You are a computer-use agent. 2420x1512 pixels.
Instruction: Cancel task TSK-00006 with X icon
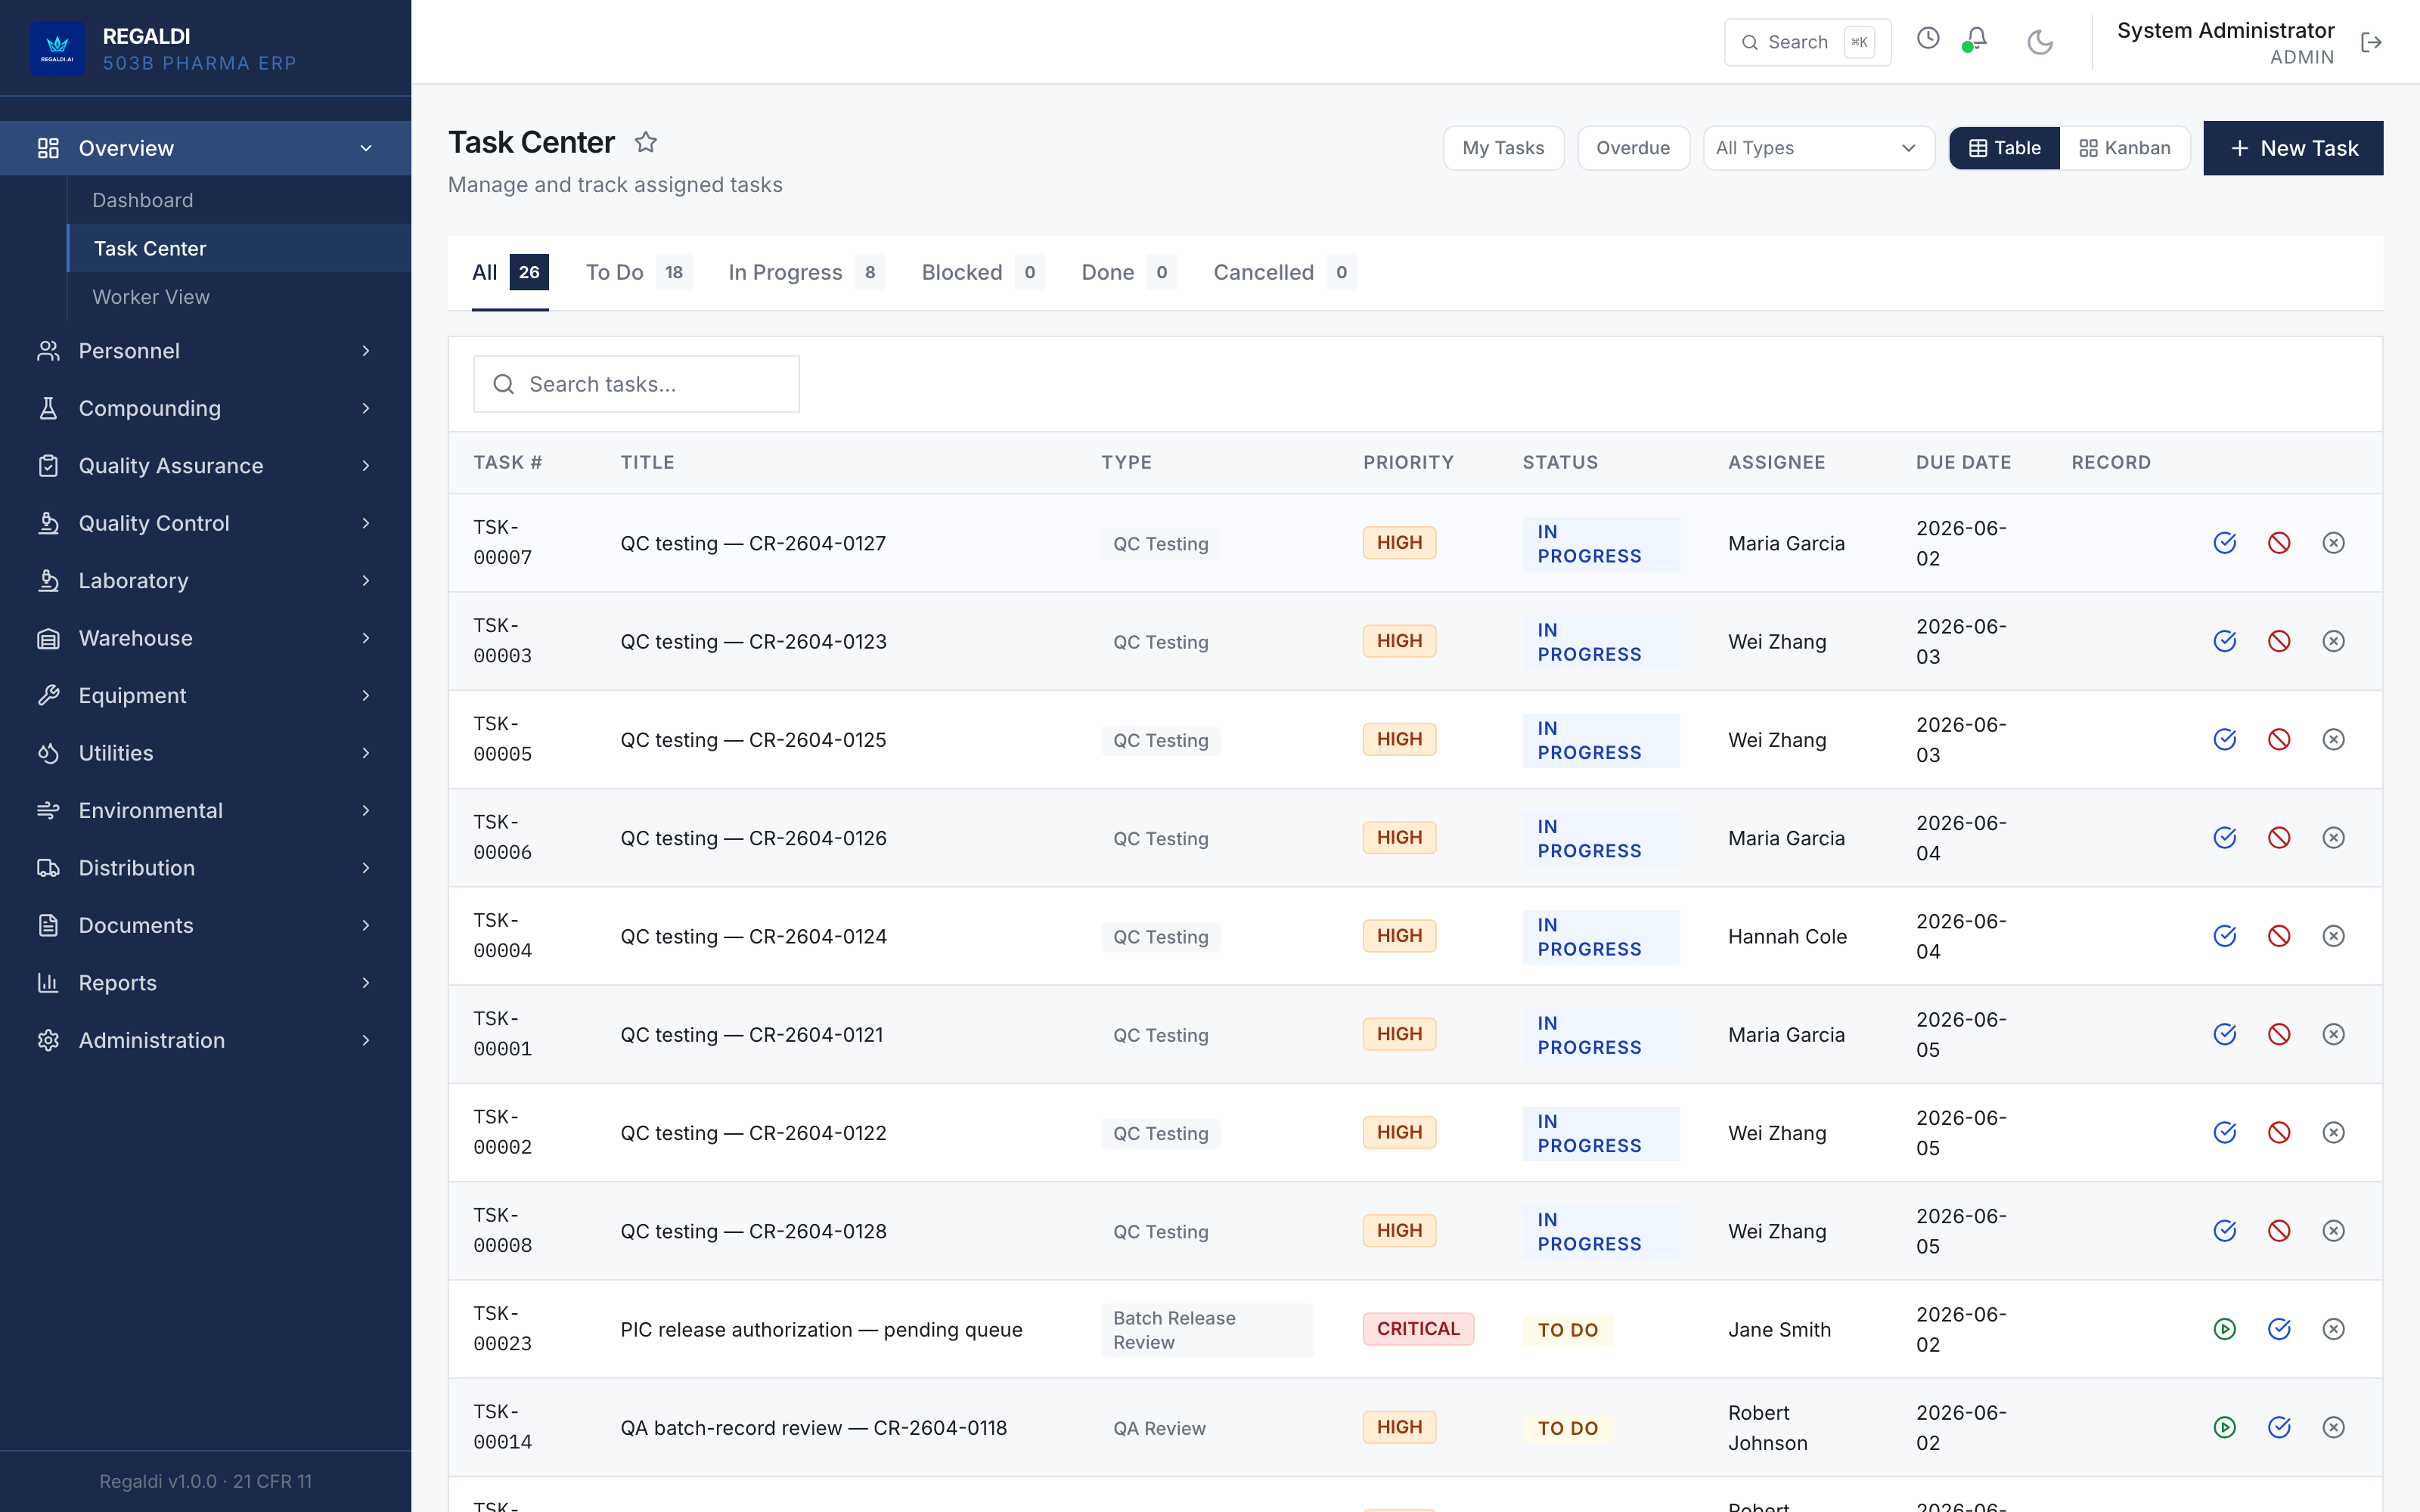2333,838
